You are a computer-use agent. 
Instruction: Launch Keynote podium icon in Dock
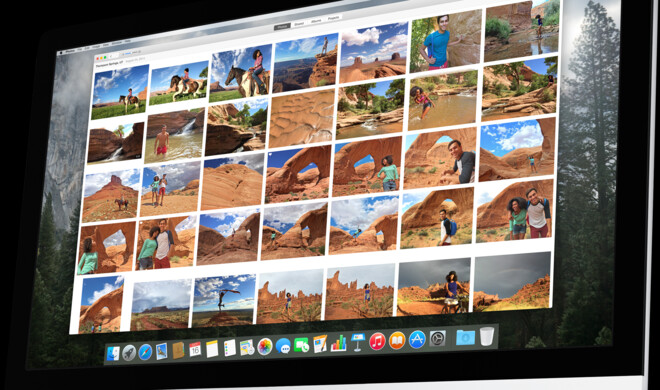[x=357, y=342]
